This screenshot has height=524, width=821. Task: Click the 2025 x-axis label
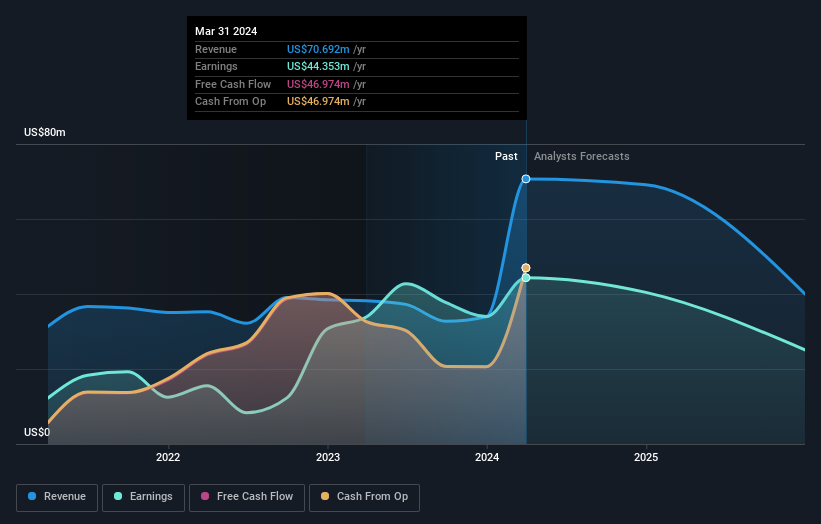(646, 458)
